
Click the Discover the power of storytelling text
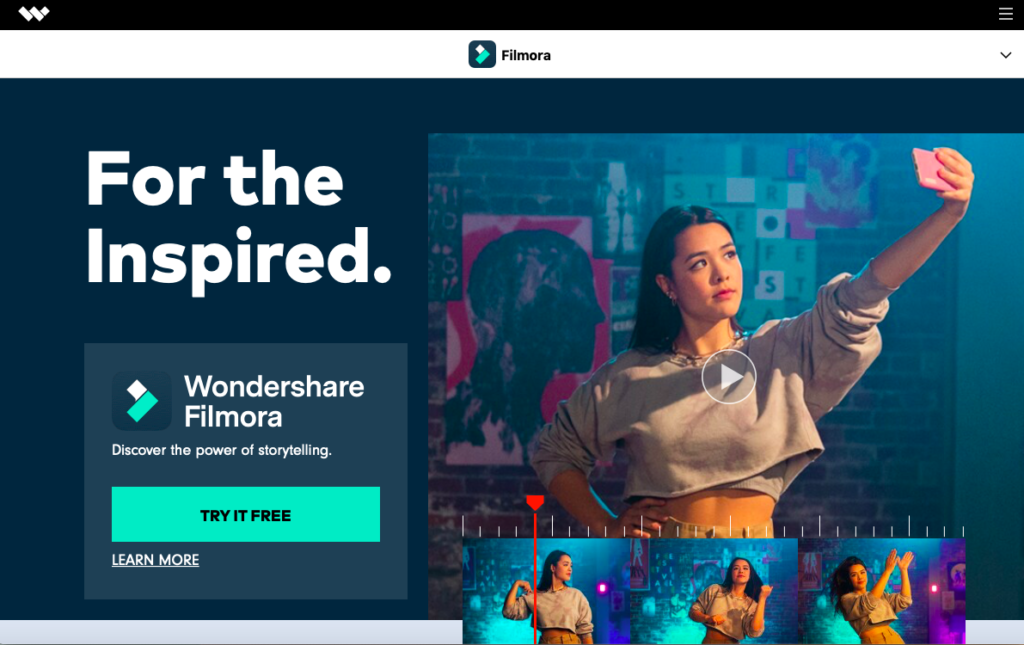click(221, 450)
